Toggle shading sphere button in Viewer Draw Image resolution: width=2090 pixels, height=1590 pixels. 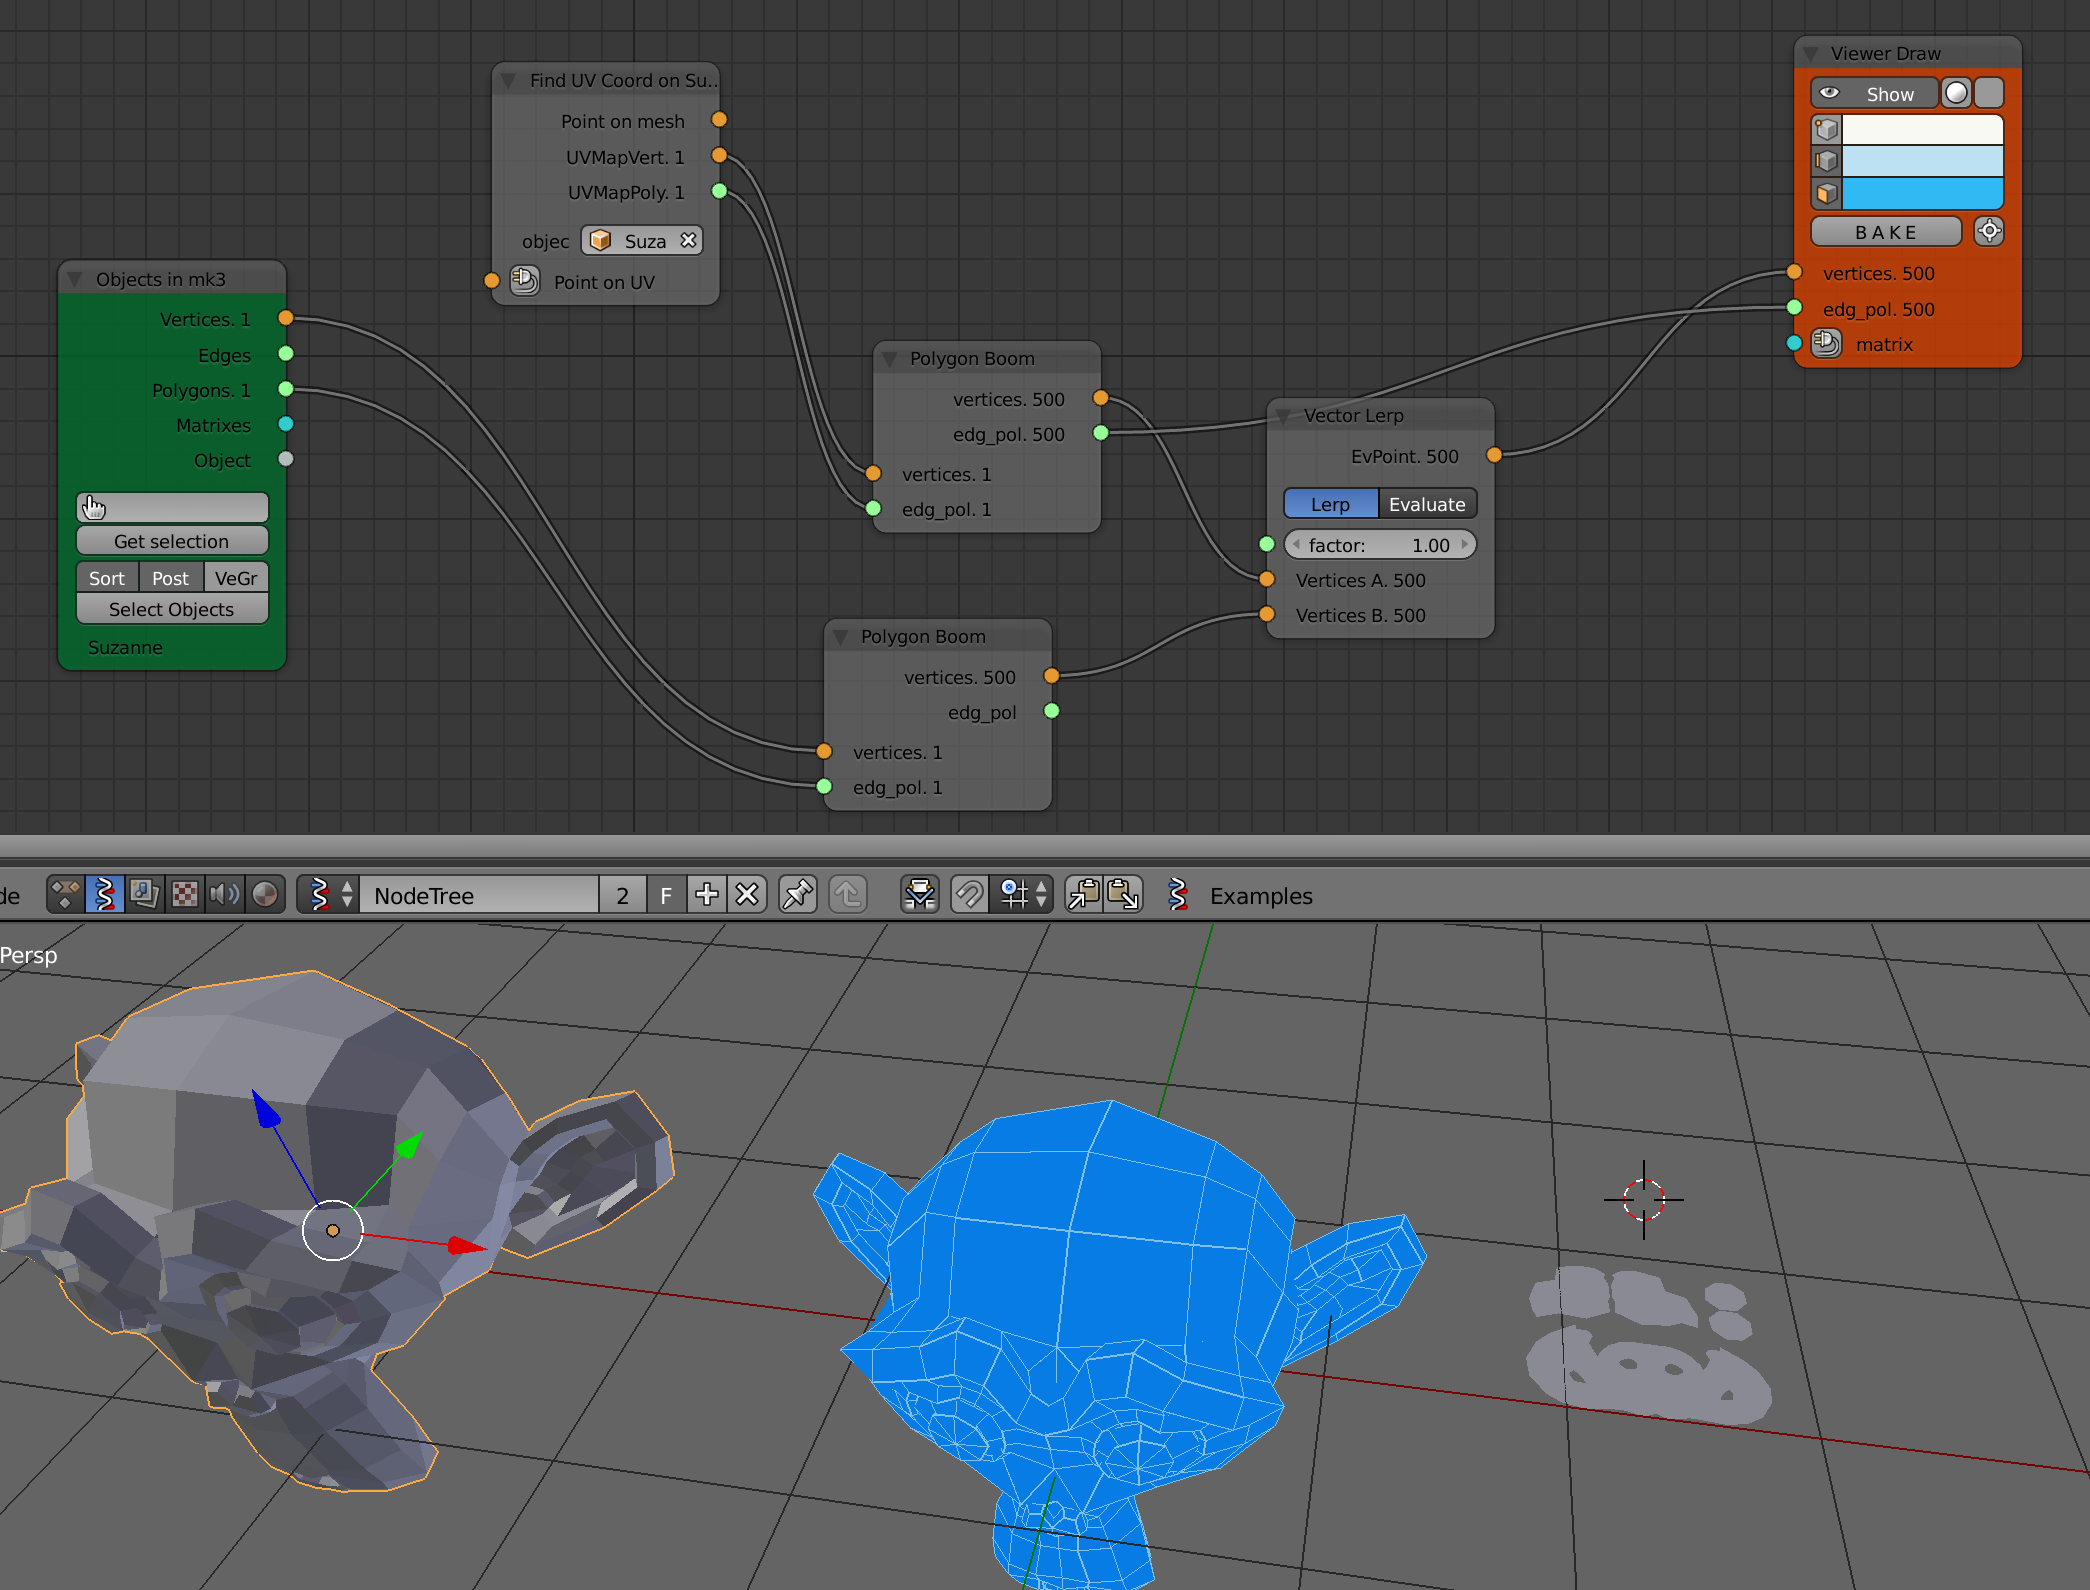(x=1957, y=93)
